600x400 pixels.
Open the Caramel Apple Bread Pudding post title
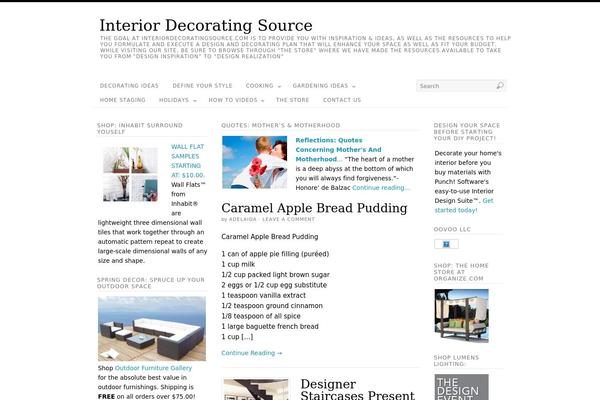click(x=314, y=208)
